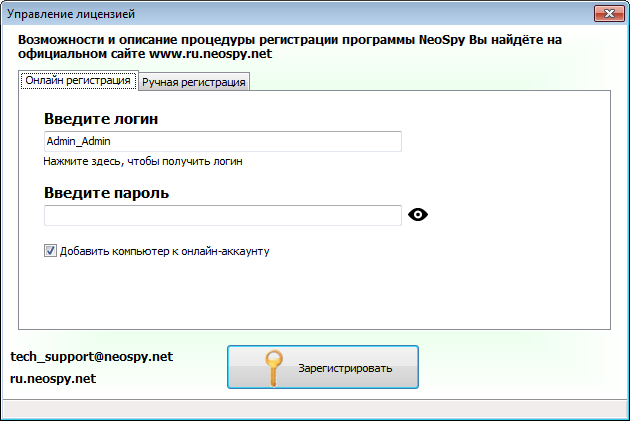Select the Онлайн регистрация tab
This screenshot has width=630, height=421.
pyautogui.click(x=78, y=80)
